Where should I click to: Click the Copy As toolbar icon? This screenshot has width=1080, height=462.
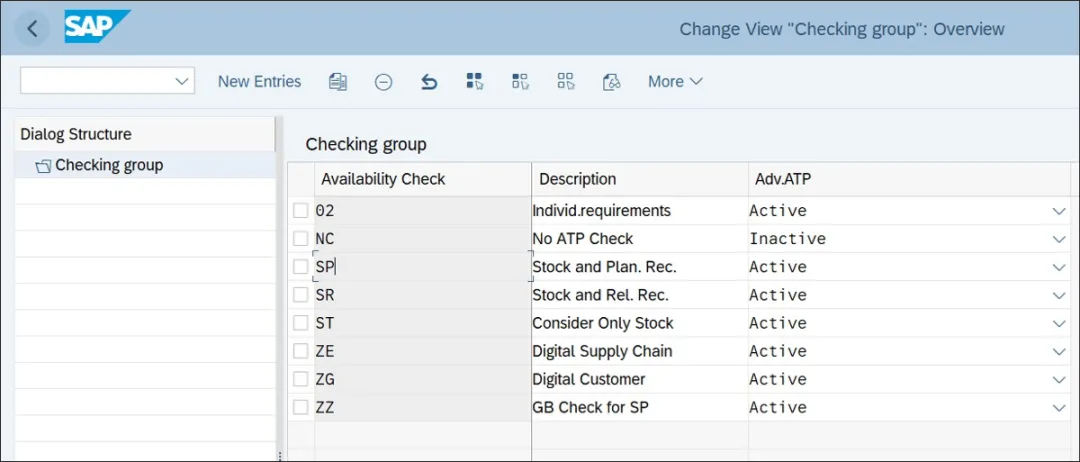[x=338, y=82]
